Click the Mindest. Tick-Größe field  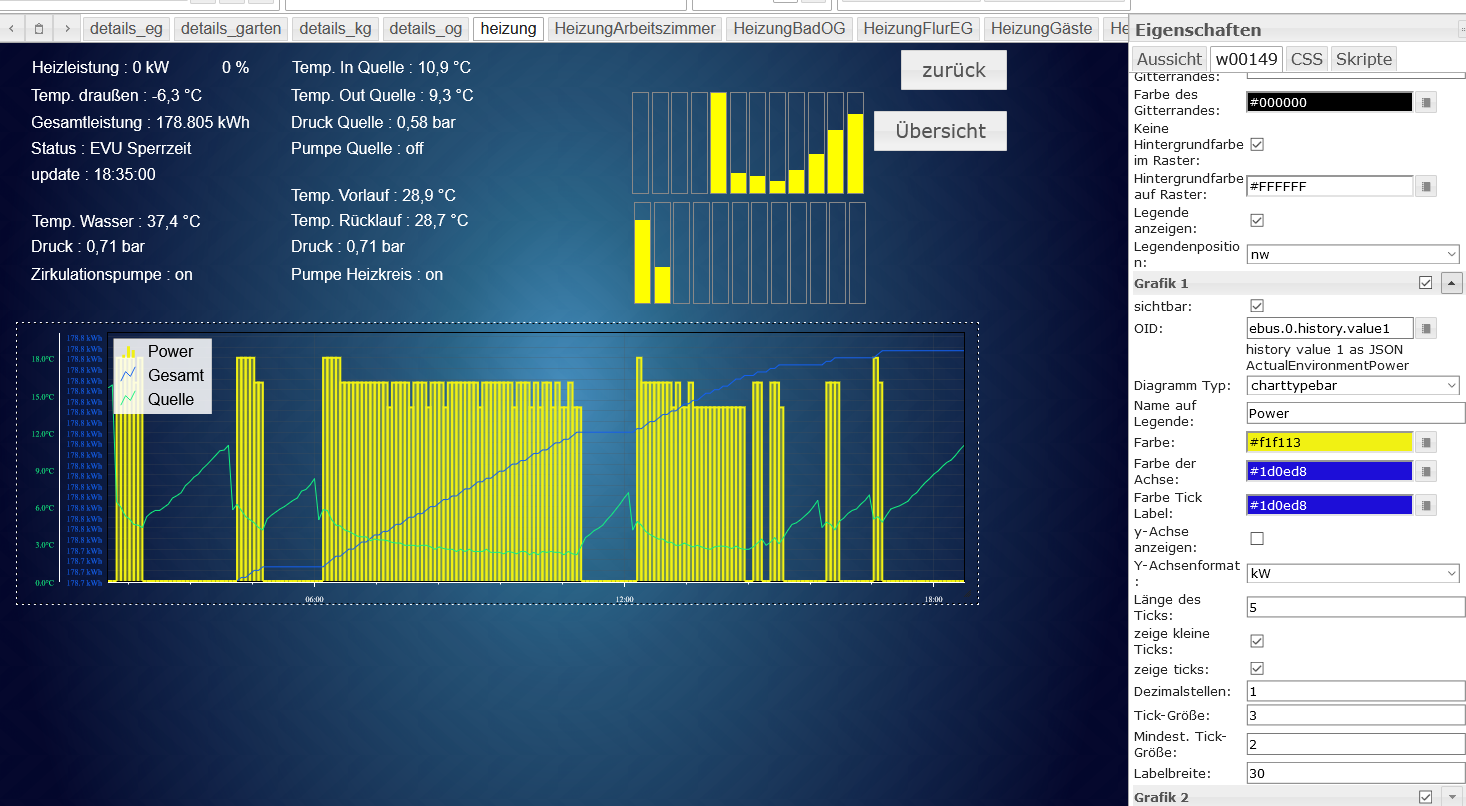[1356, 744]
